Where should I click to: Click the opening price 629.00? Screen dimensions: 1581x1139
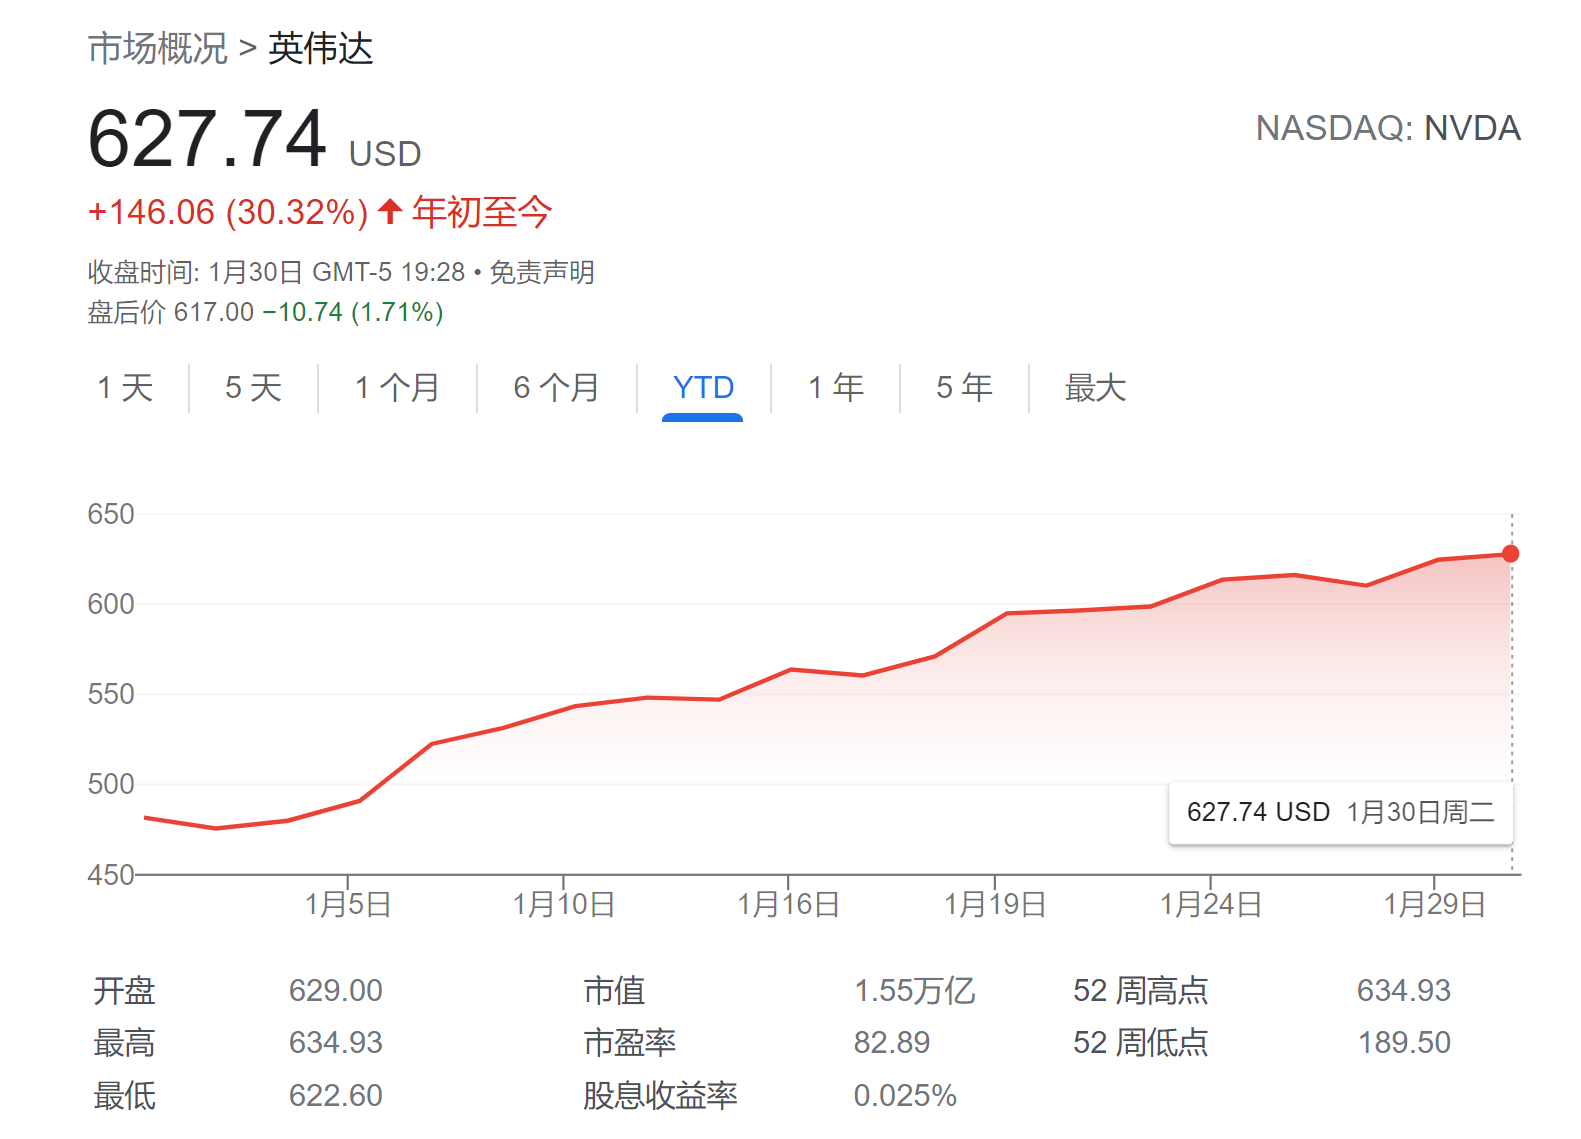pyautogui.click(x=336, y=991)
